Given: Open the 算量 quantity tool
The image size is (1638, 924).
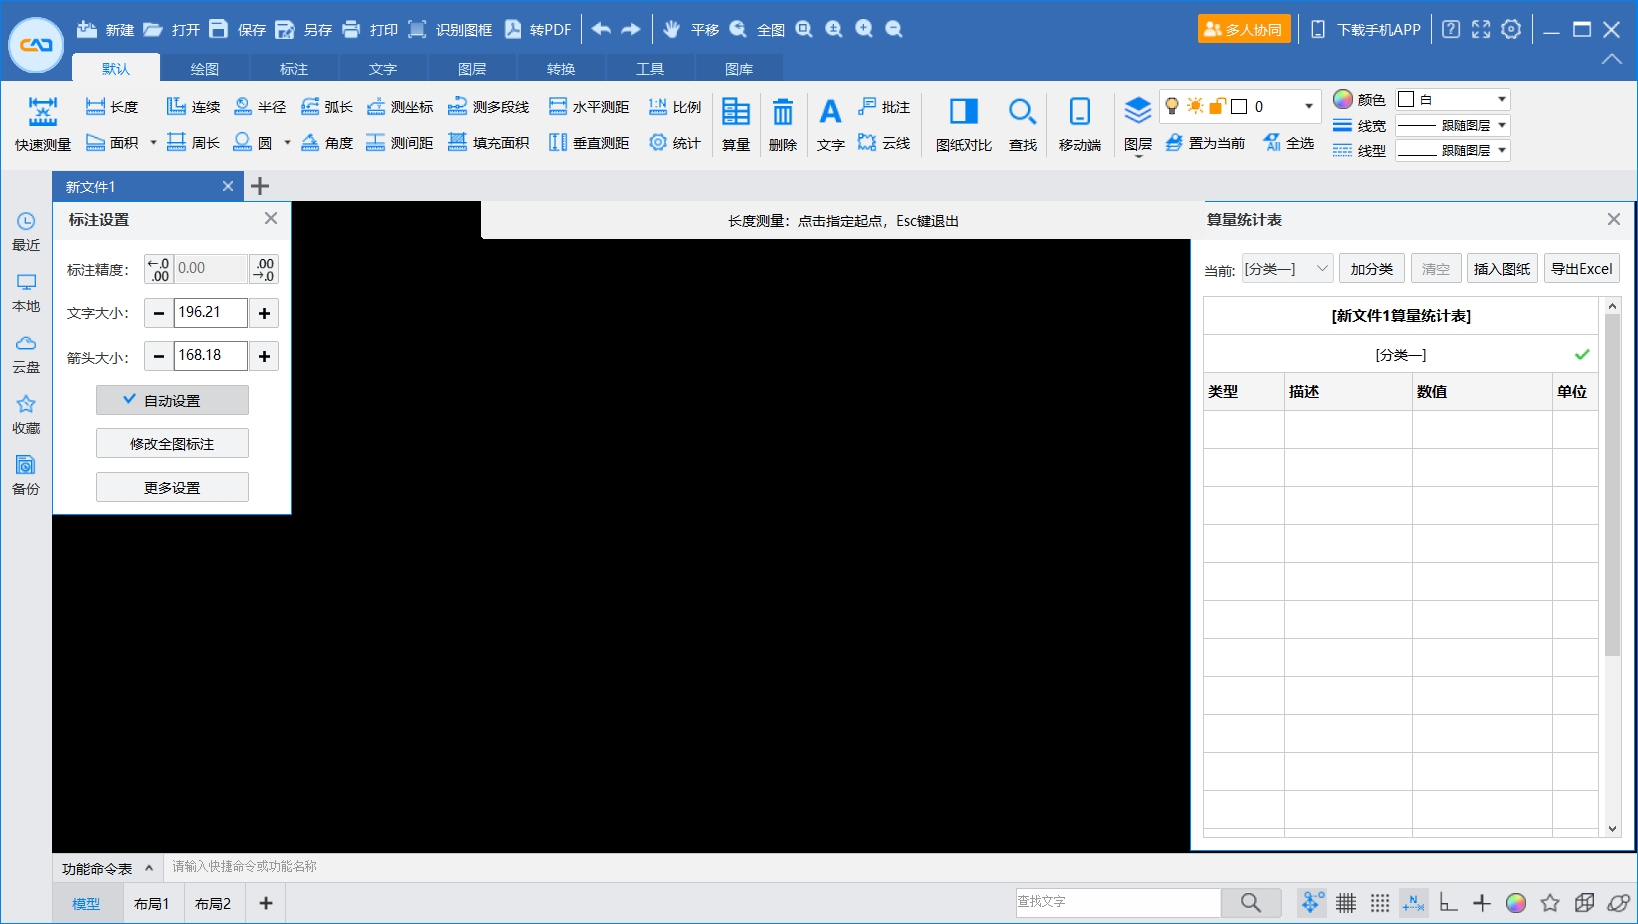Looking at the screenshot, I should click(736, 124).
